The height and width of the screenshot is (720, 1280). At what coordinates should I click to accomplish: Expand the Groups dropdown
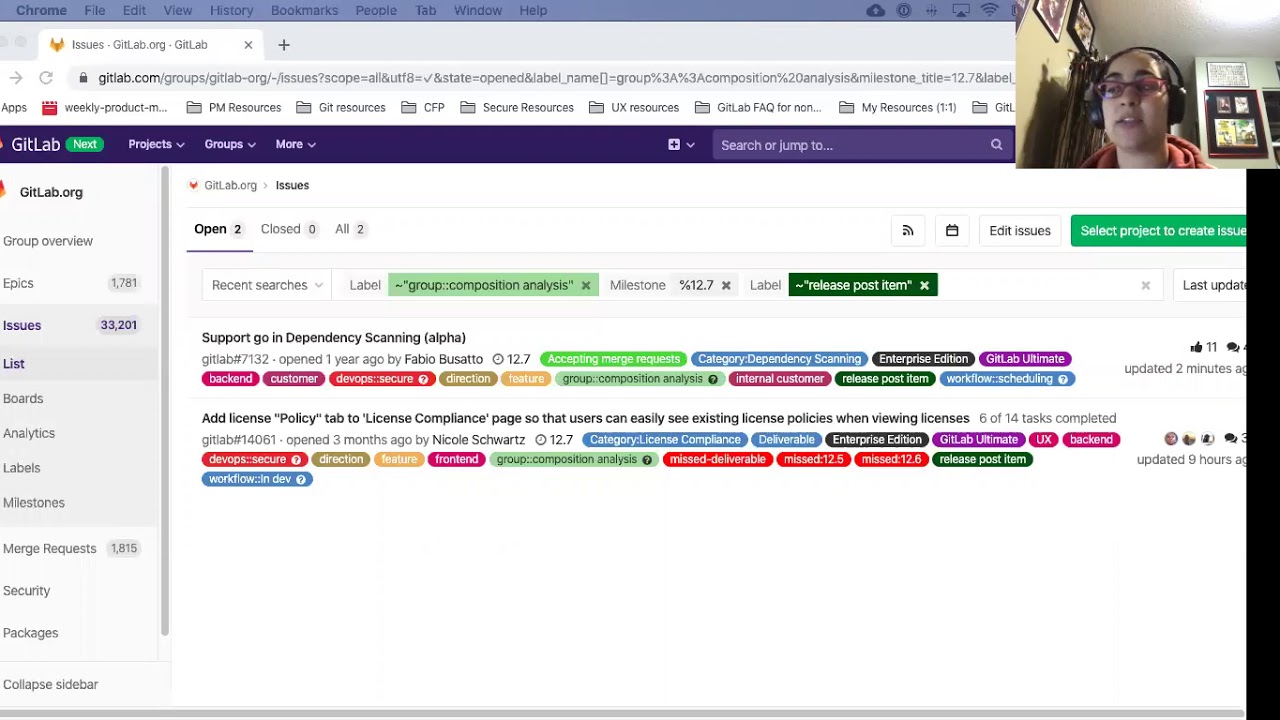coord(230,145)
